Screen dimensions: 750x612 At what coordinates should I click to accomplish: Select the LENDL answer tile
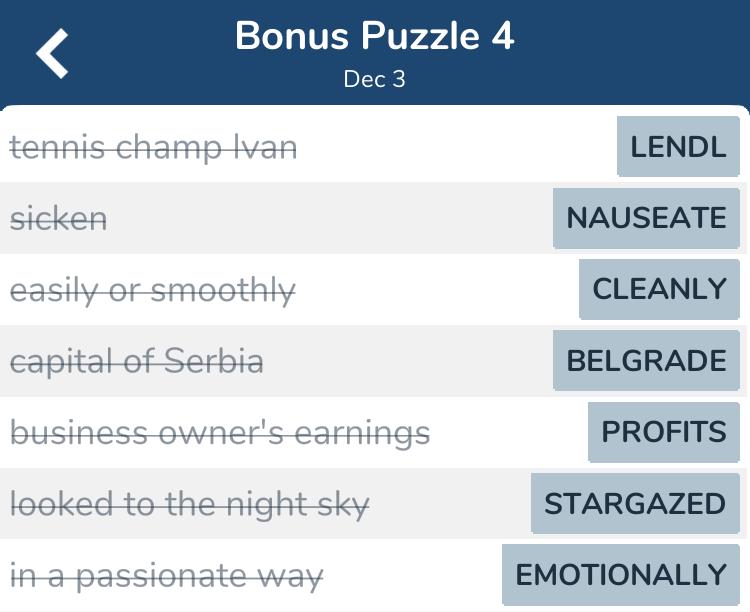click(x=678, y=146)
